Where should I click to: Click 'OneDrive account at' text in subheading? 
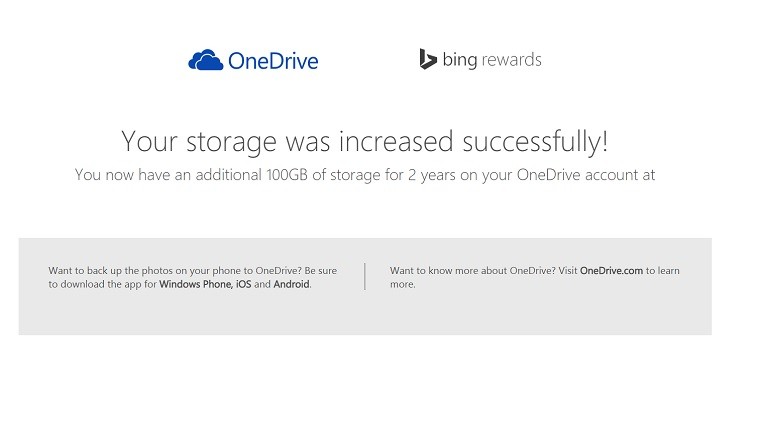click(x=586, y=174)
